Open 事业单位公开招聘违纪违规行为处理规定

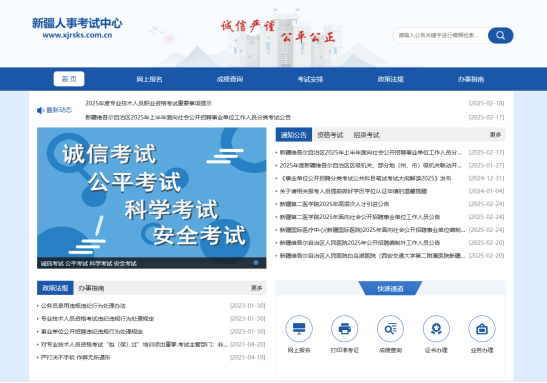coord(92,332)
